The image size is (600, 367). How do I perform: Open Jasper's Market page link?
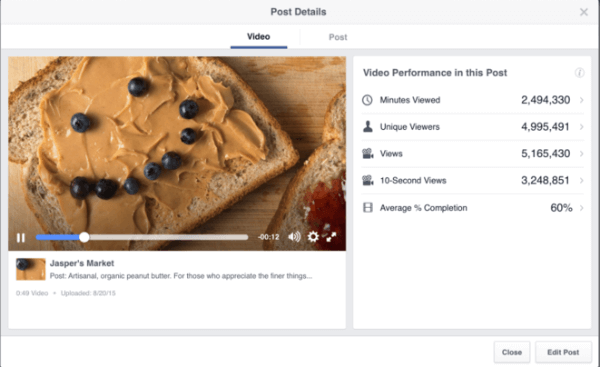point(82,263)
